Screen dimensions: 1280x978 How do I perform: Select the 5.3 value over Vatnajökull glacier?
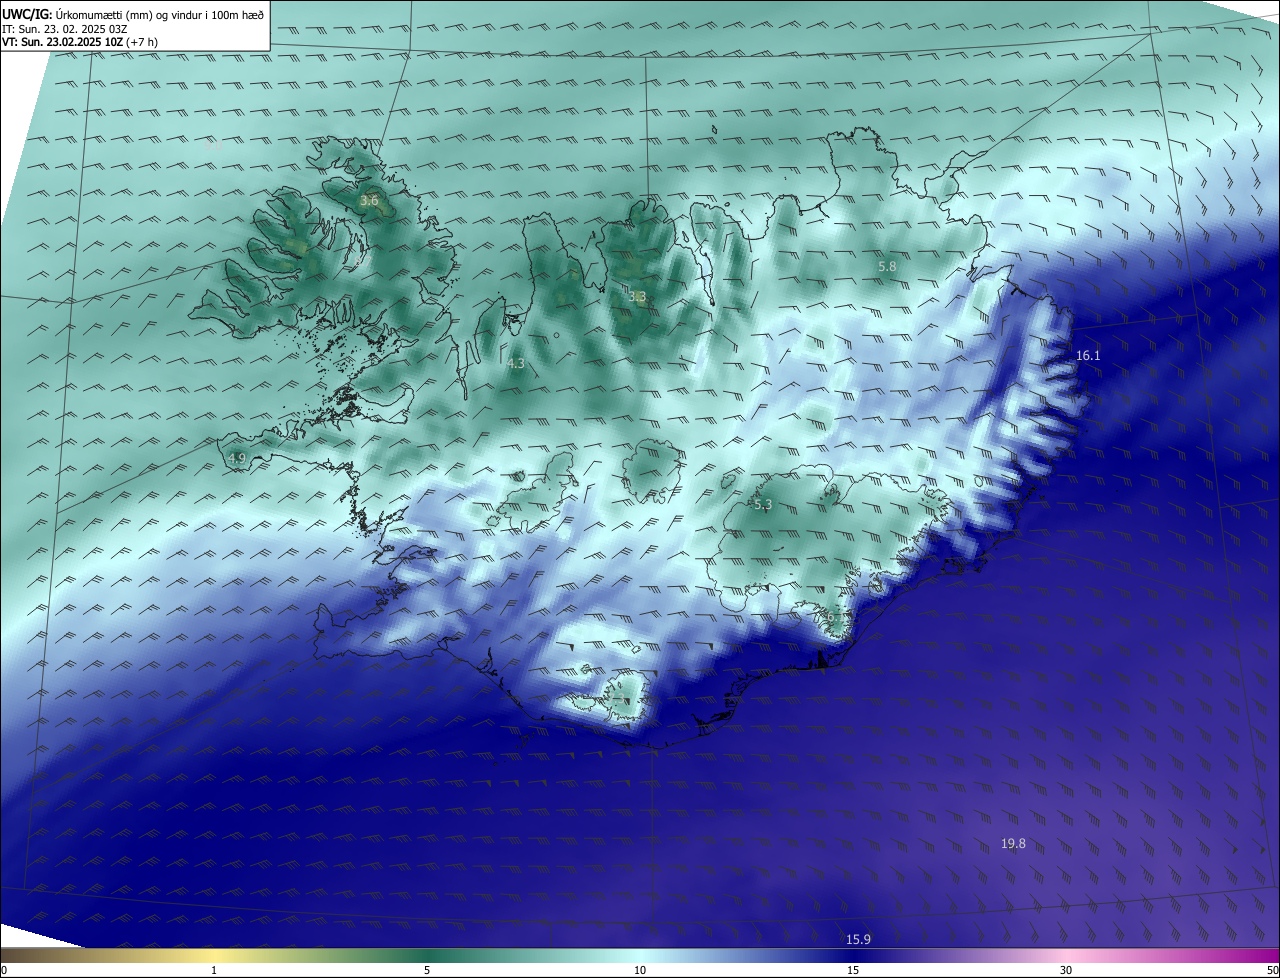[763, 505]
